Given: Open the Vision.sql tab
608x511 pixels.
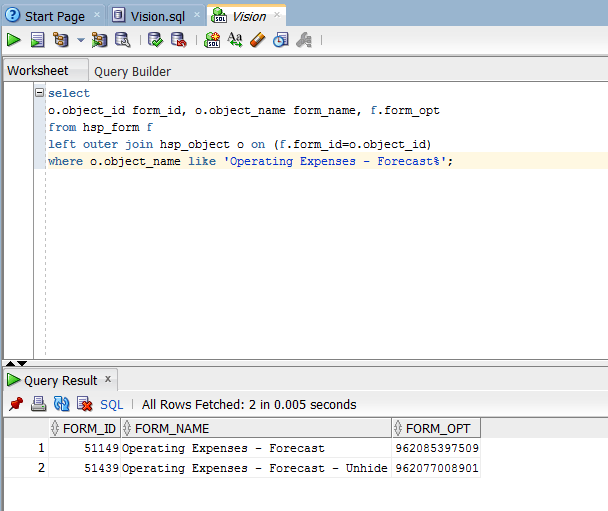Looking at the screenshot, I should [x=157, y=17].
